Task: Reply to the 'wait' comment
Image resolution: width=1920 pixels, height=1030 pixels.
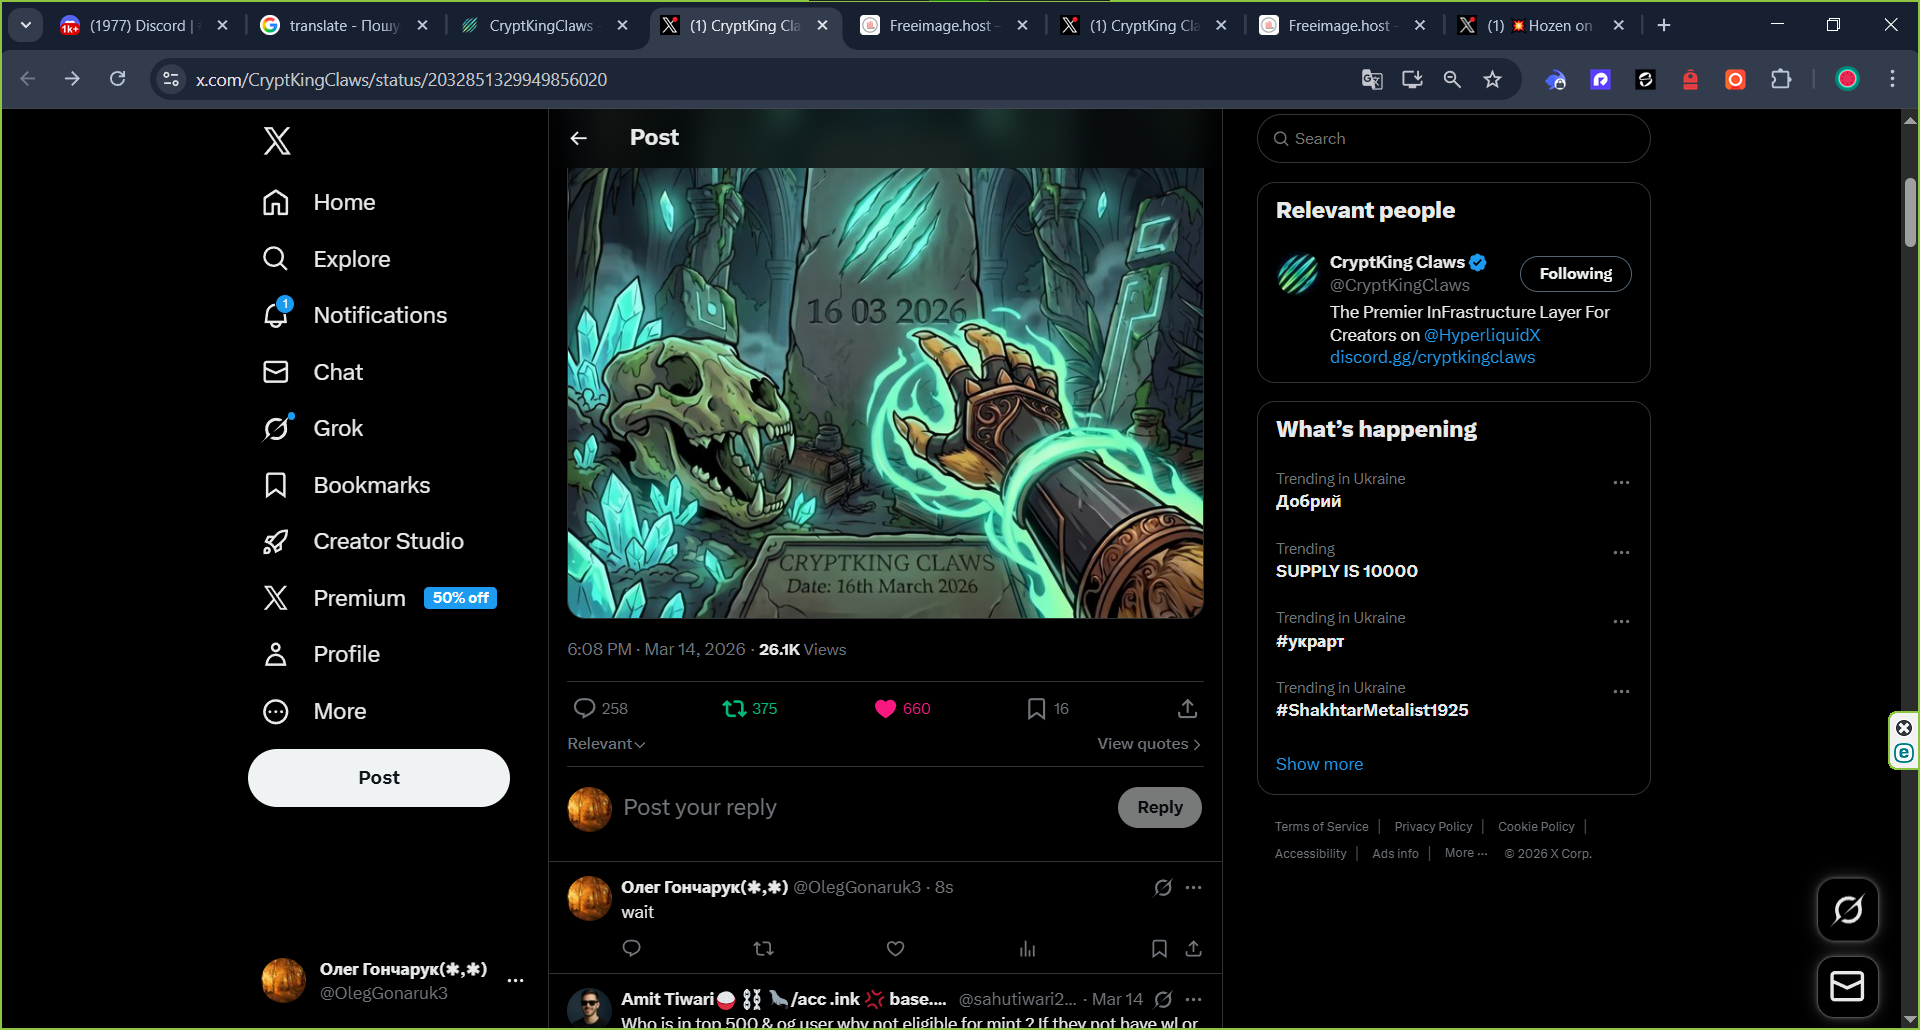Action: 631,948
